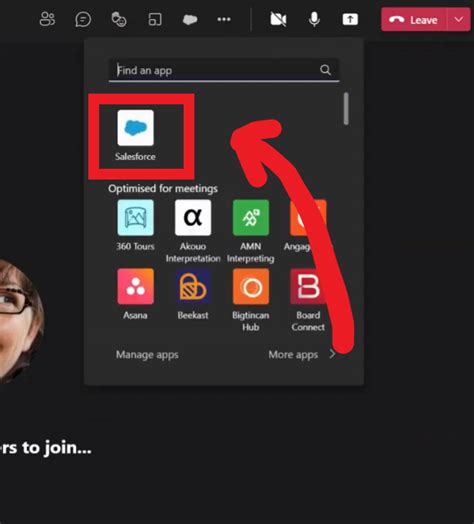The height and width of the screenshot is (524, 474).
Task: Select the Beekast app
Action: [x=193, y=294]
